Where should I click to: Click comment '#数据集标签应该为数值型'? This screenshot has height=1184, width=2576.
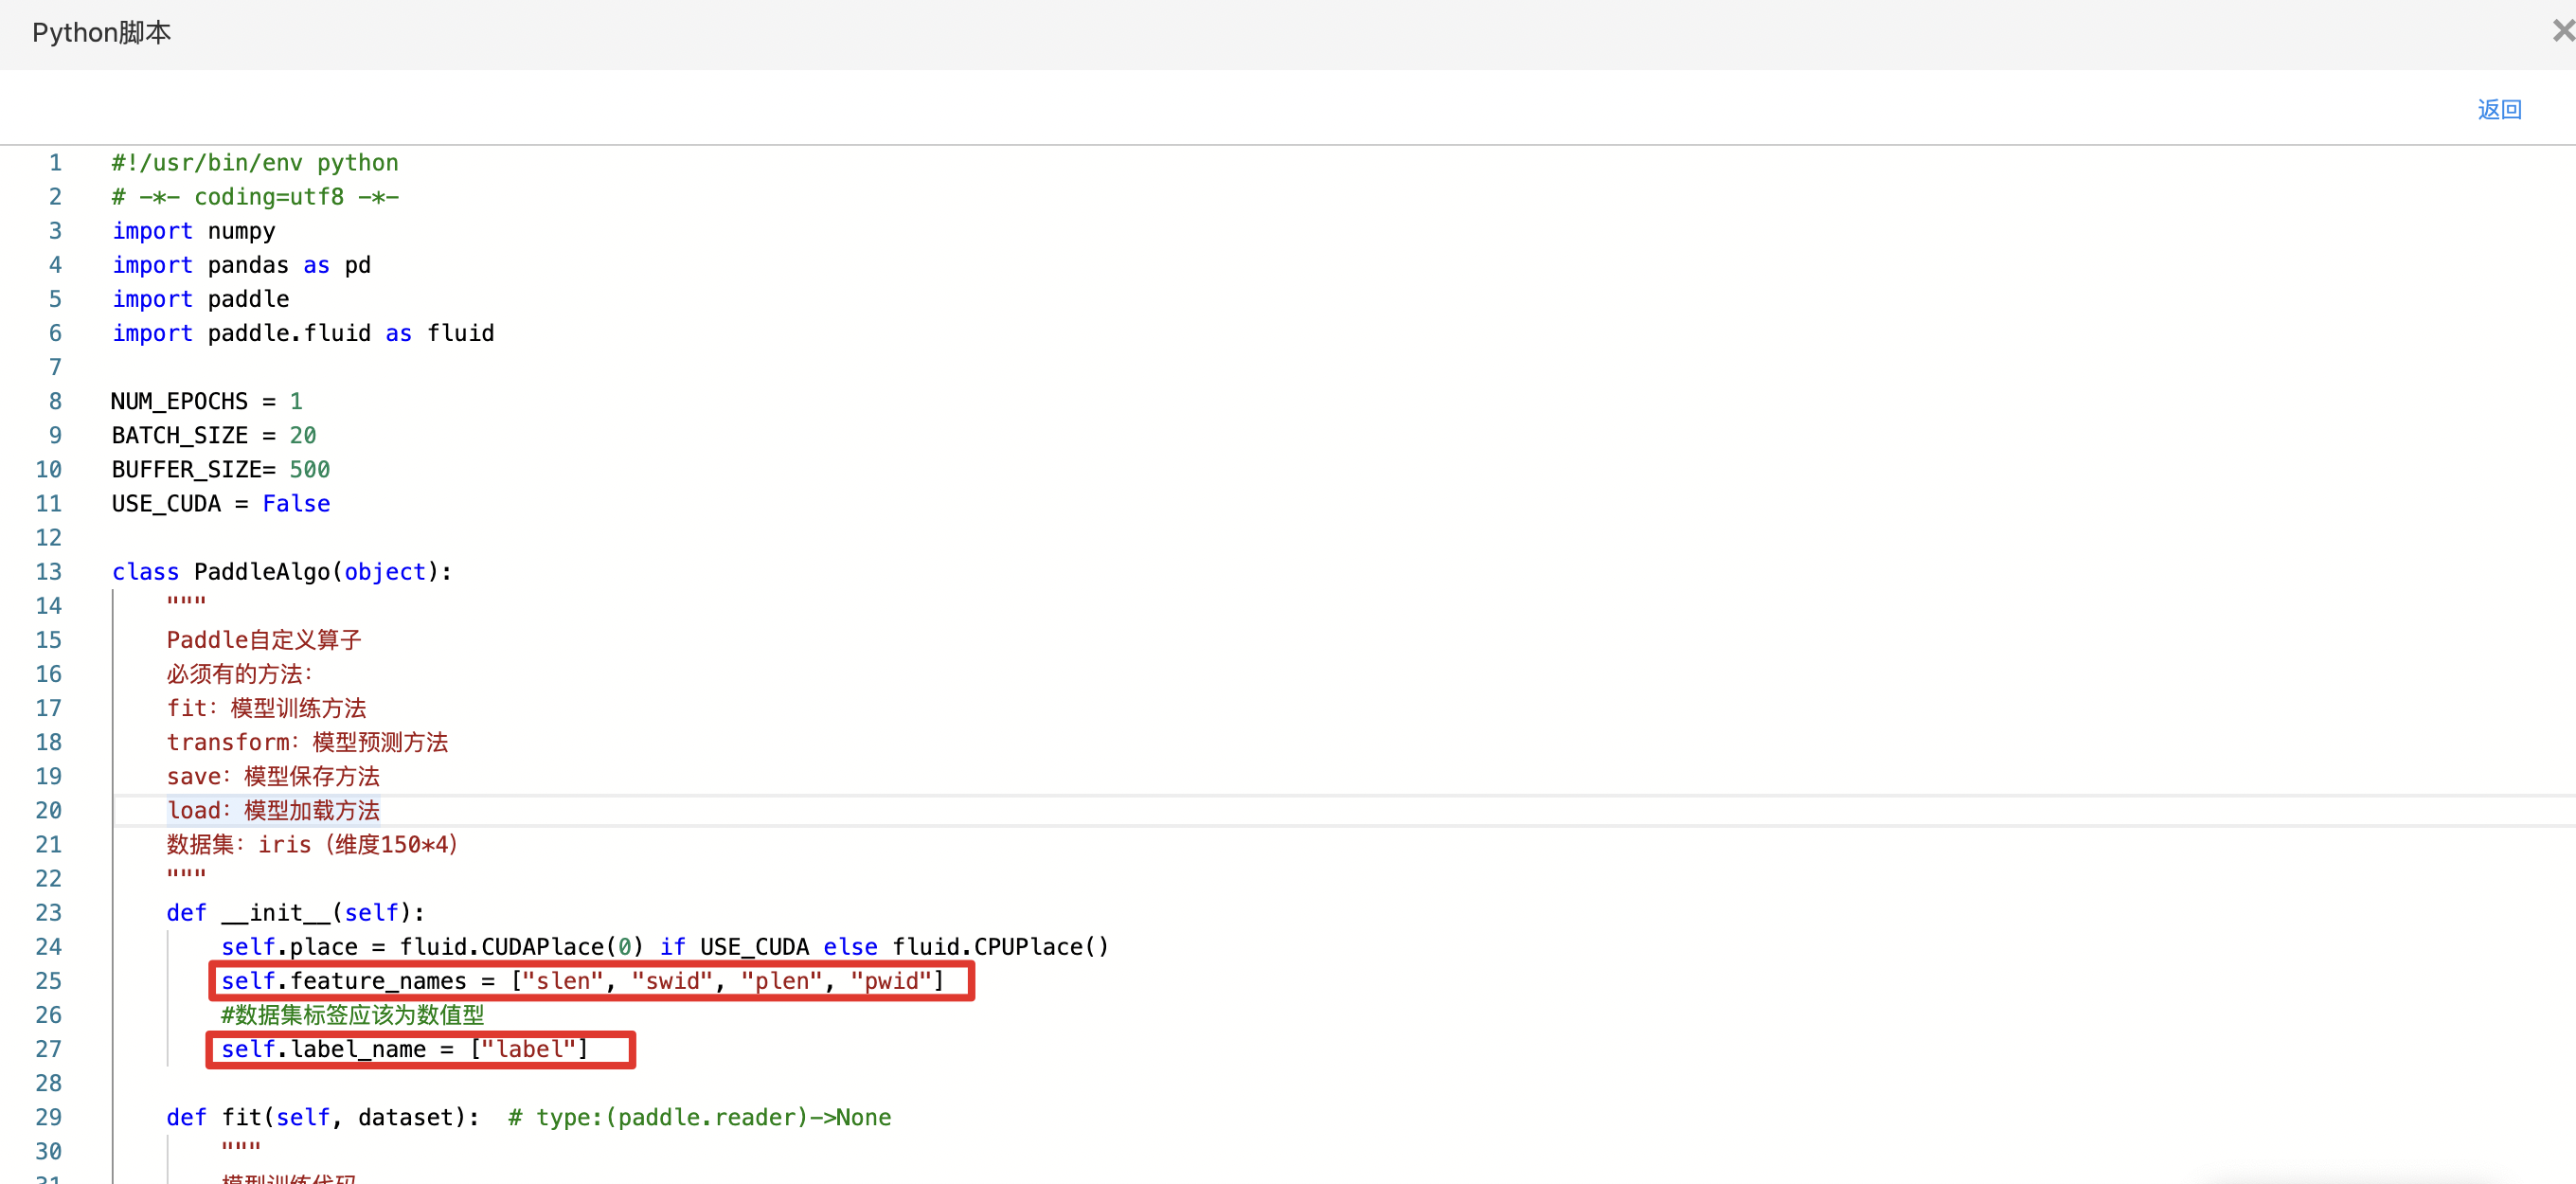point(353,1014)
